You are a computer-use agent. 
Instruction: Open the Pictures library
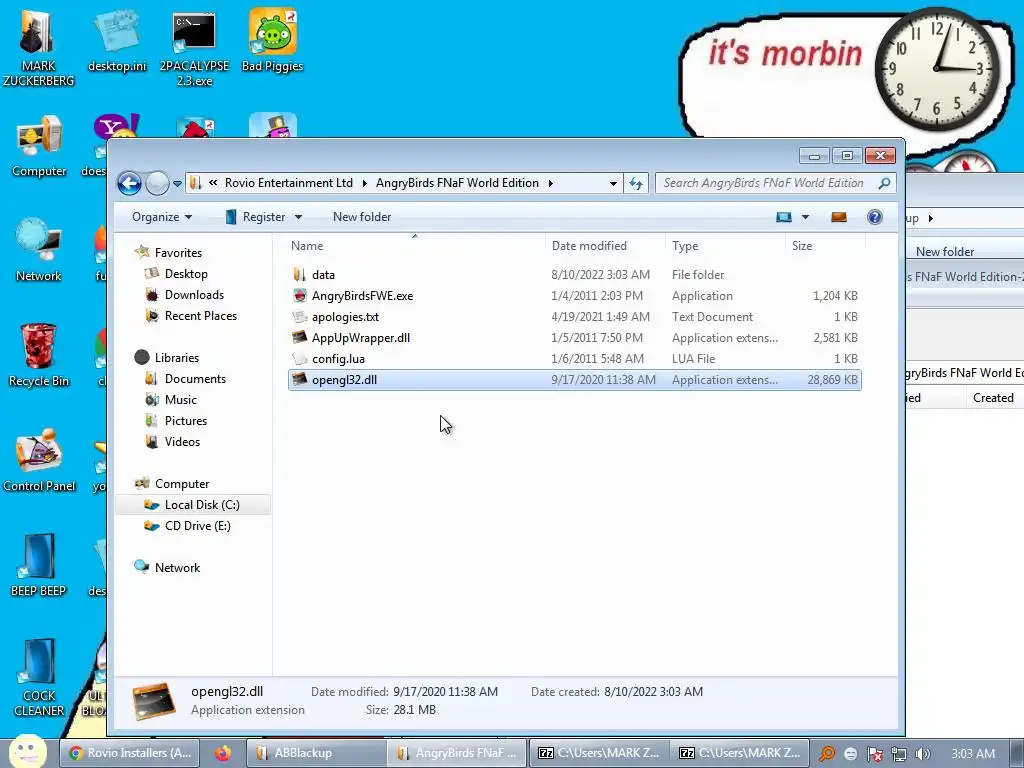click(x=185, y=421)
